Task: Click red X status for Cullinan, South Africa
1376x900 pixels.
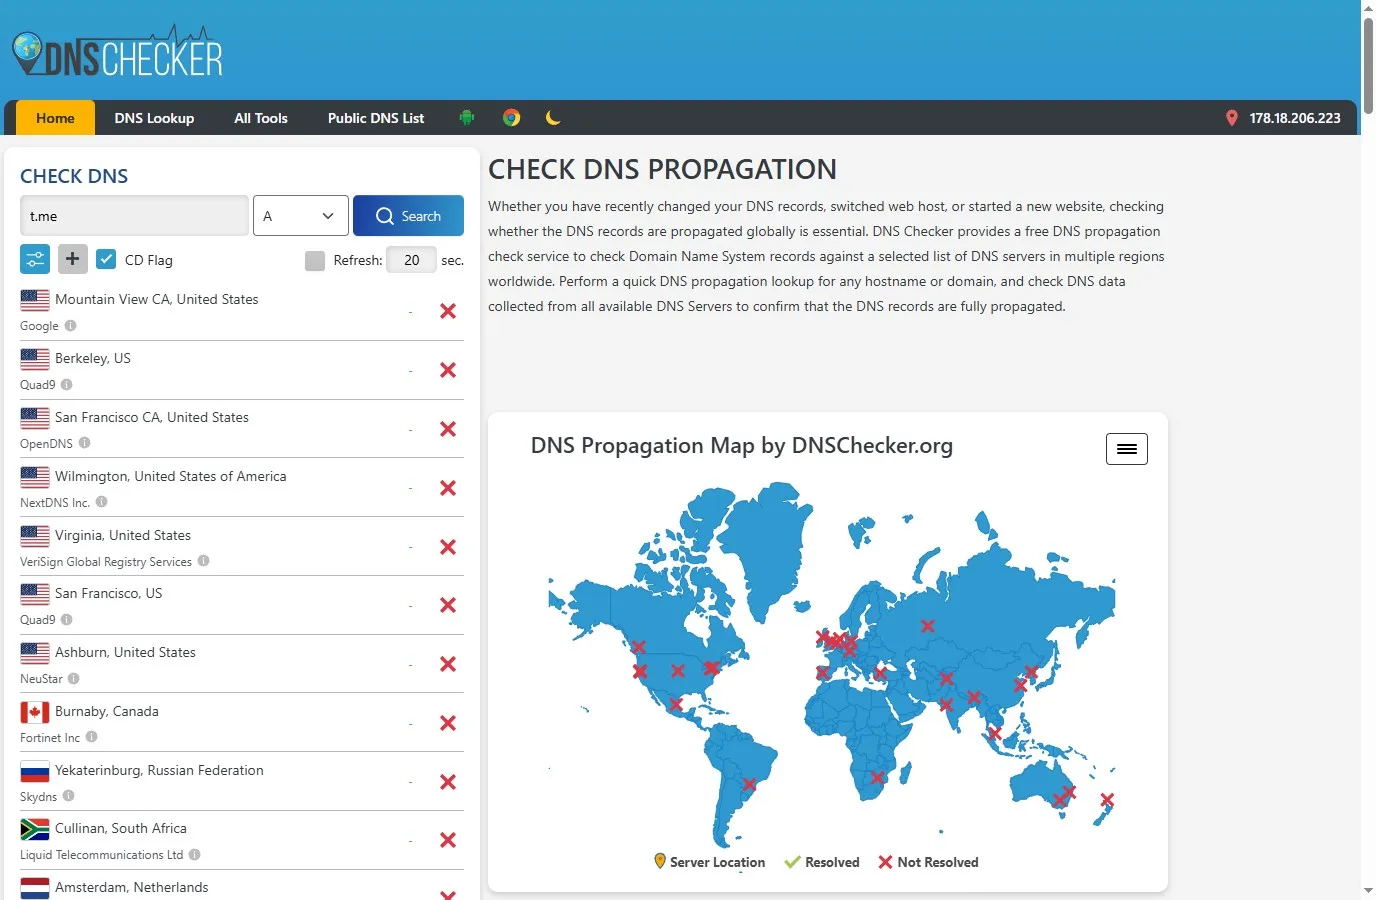Action: [x=448, y=840]
